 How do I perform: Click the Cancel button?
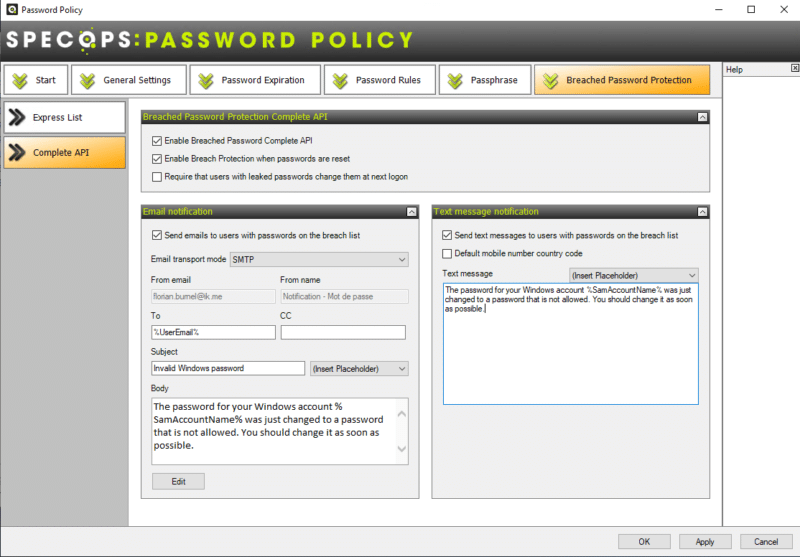[x=766, y=542]
